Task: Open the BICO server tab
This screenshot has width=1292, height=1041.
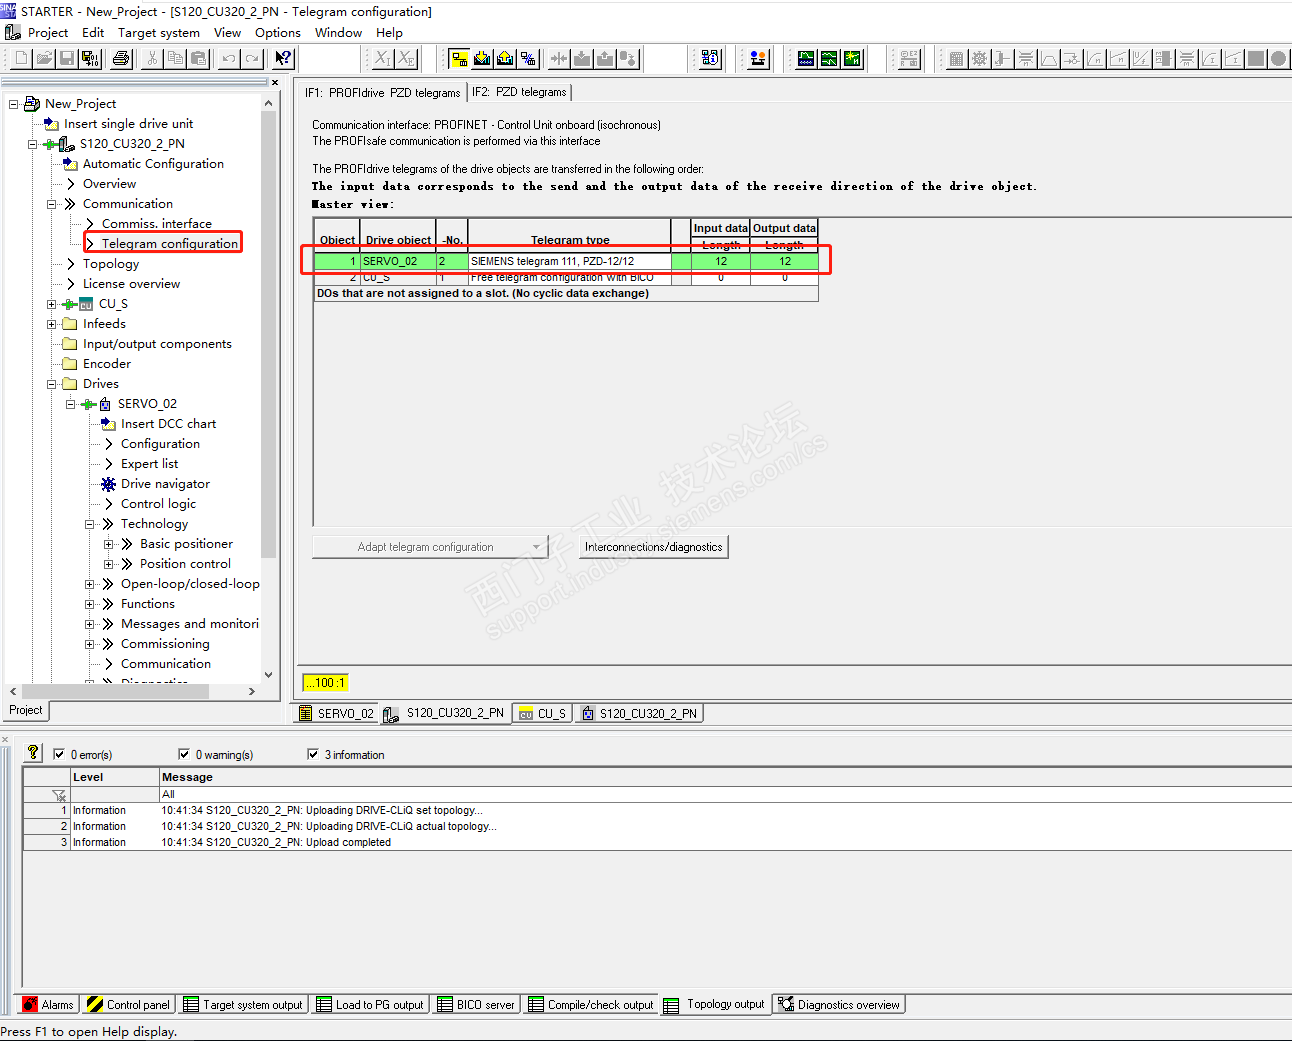Action: coord(477,1005)
